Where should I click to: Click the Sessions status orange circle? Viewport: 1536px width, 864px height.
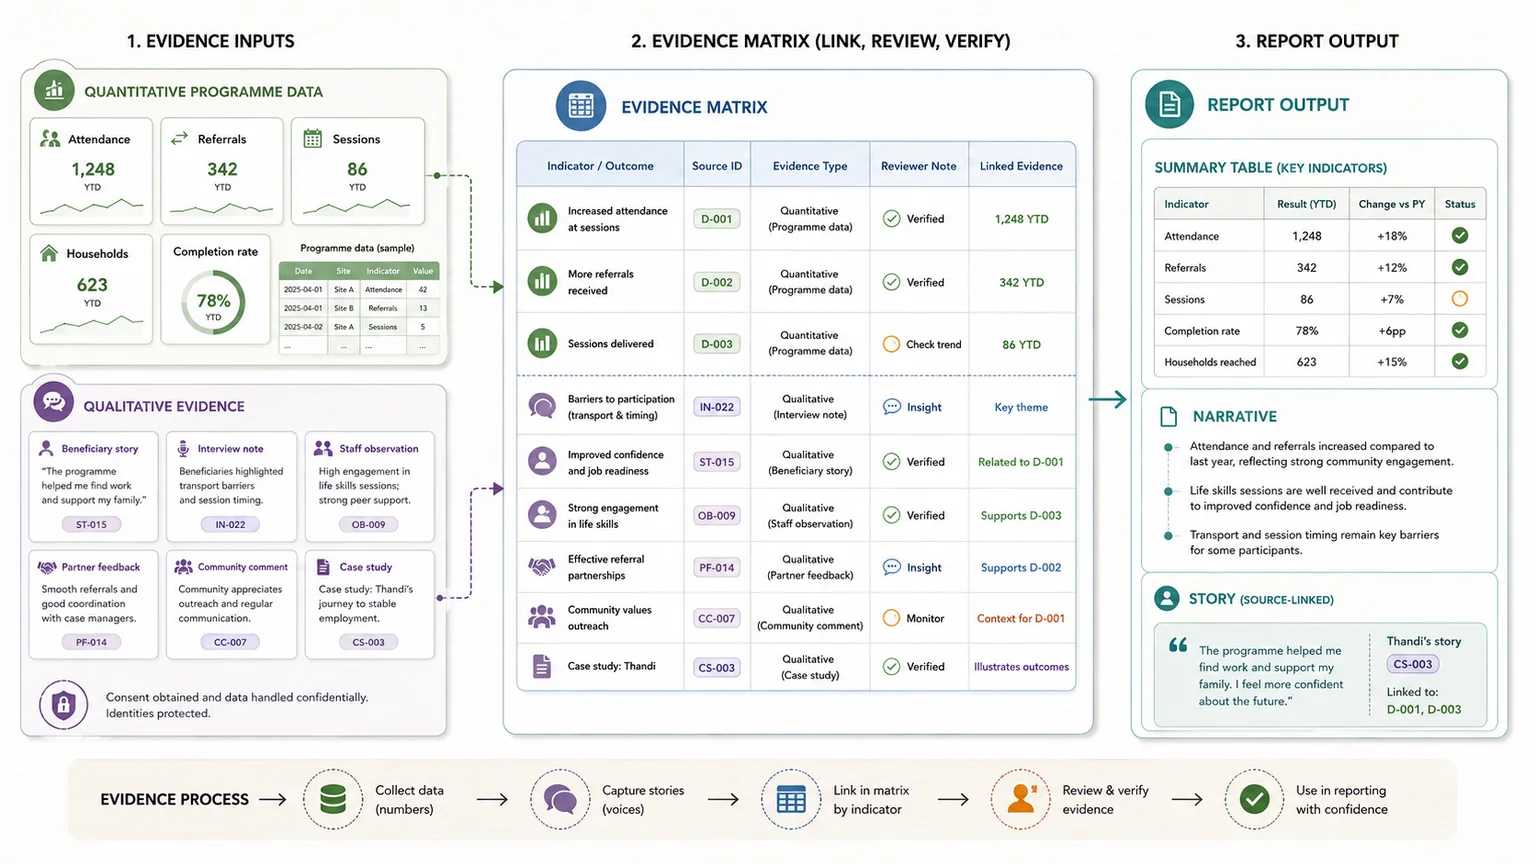pyautogui.click(x=1460, y=299)
